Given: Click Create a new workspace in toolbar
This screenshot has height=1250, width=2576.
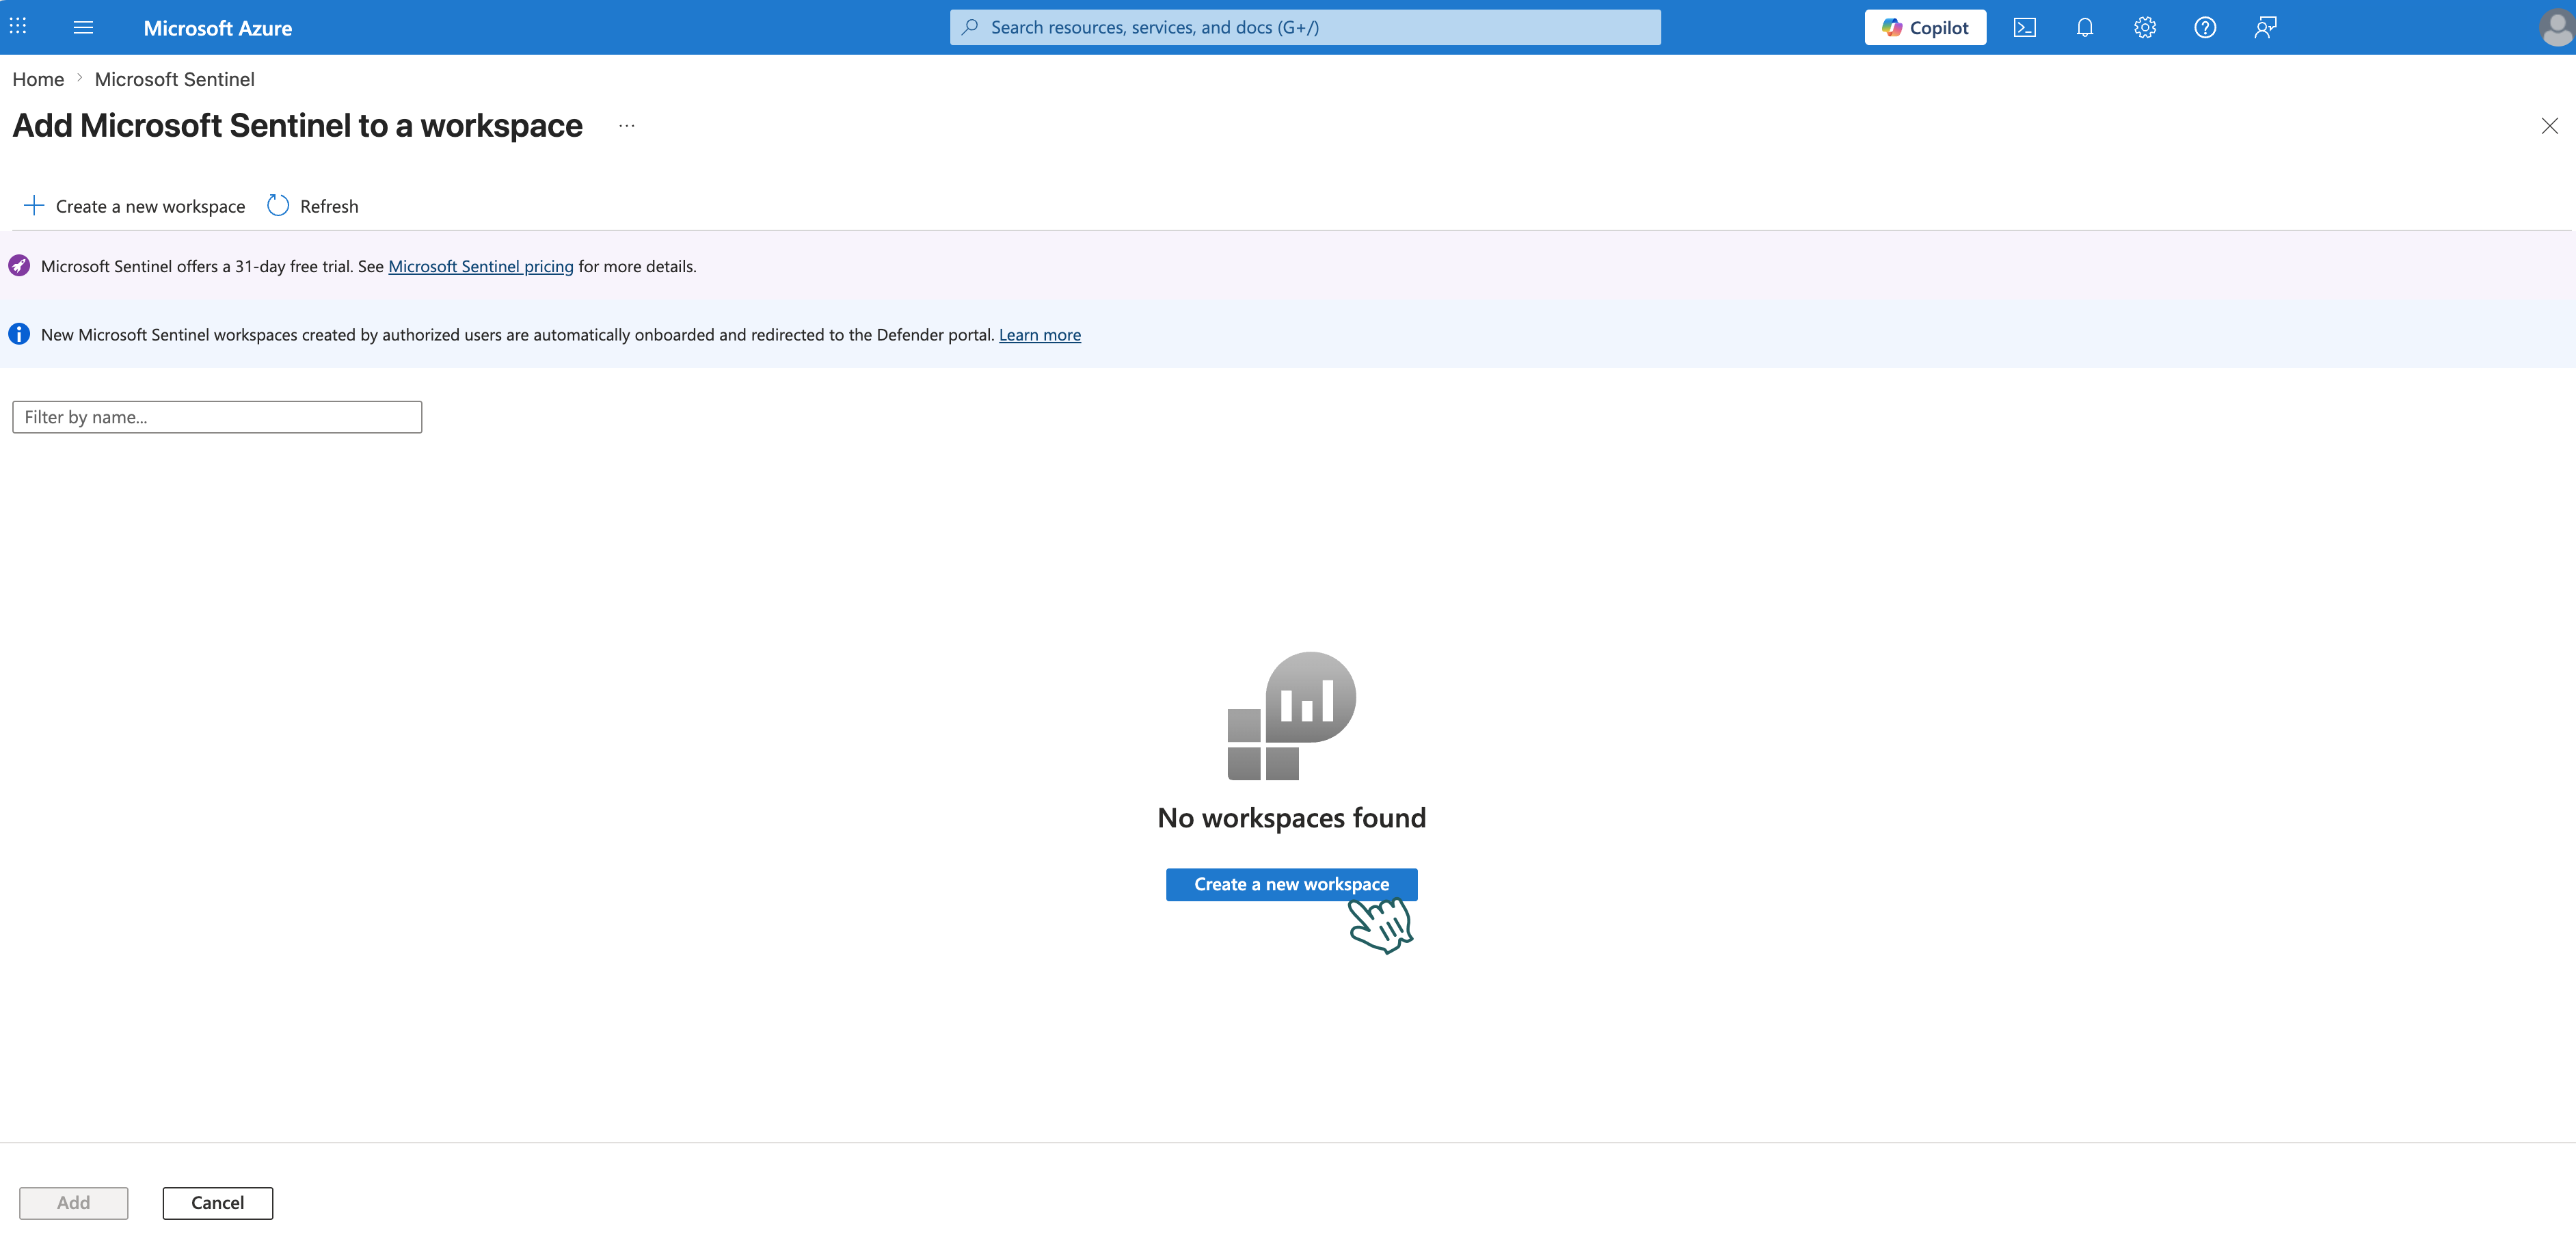Looking at the screenshot, I should pyautogui.click(x=134, y=206).
